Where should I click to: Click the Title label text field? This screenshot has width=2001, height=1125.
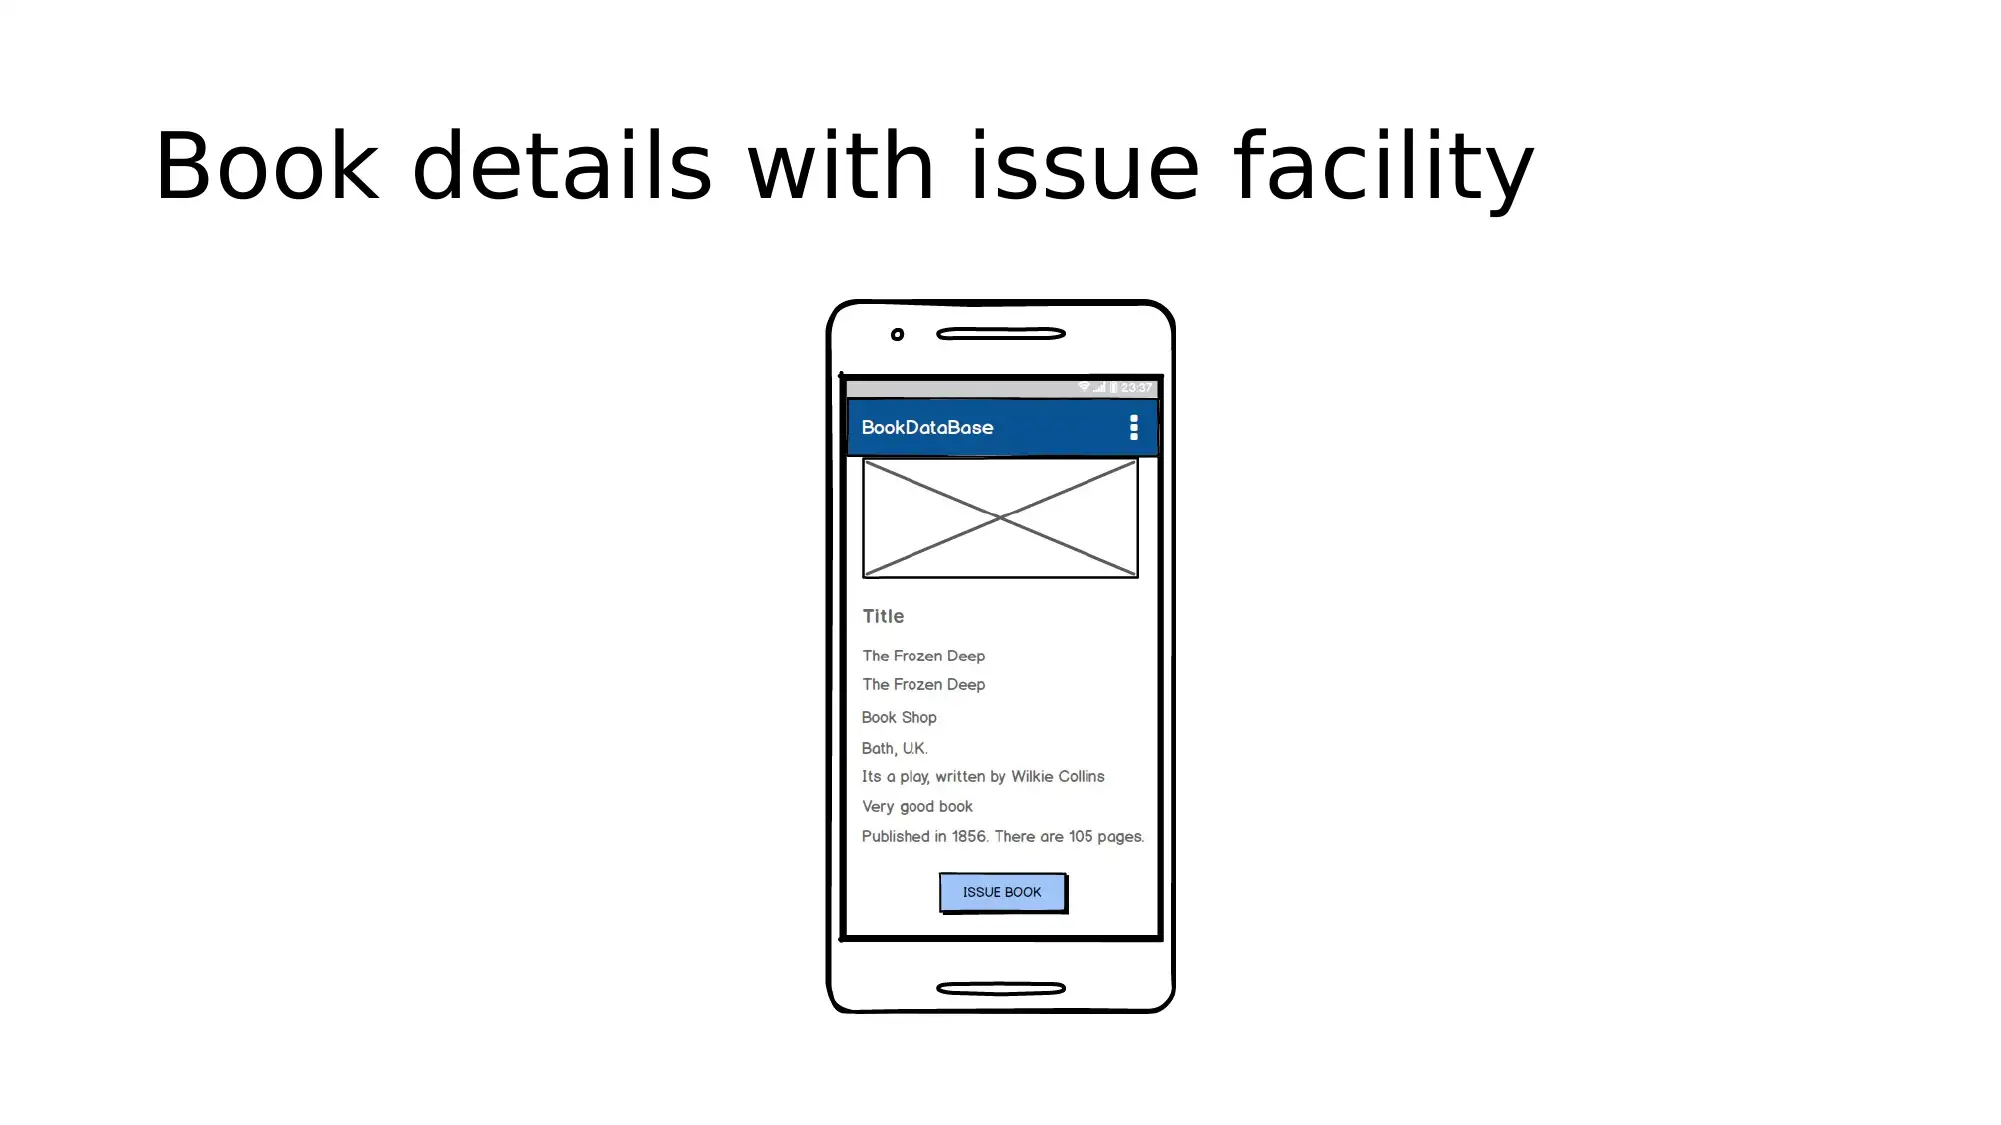[884, 615]
